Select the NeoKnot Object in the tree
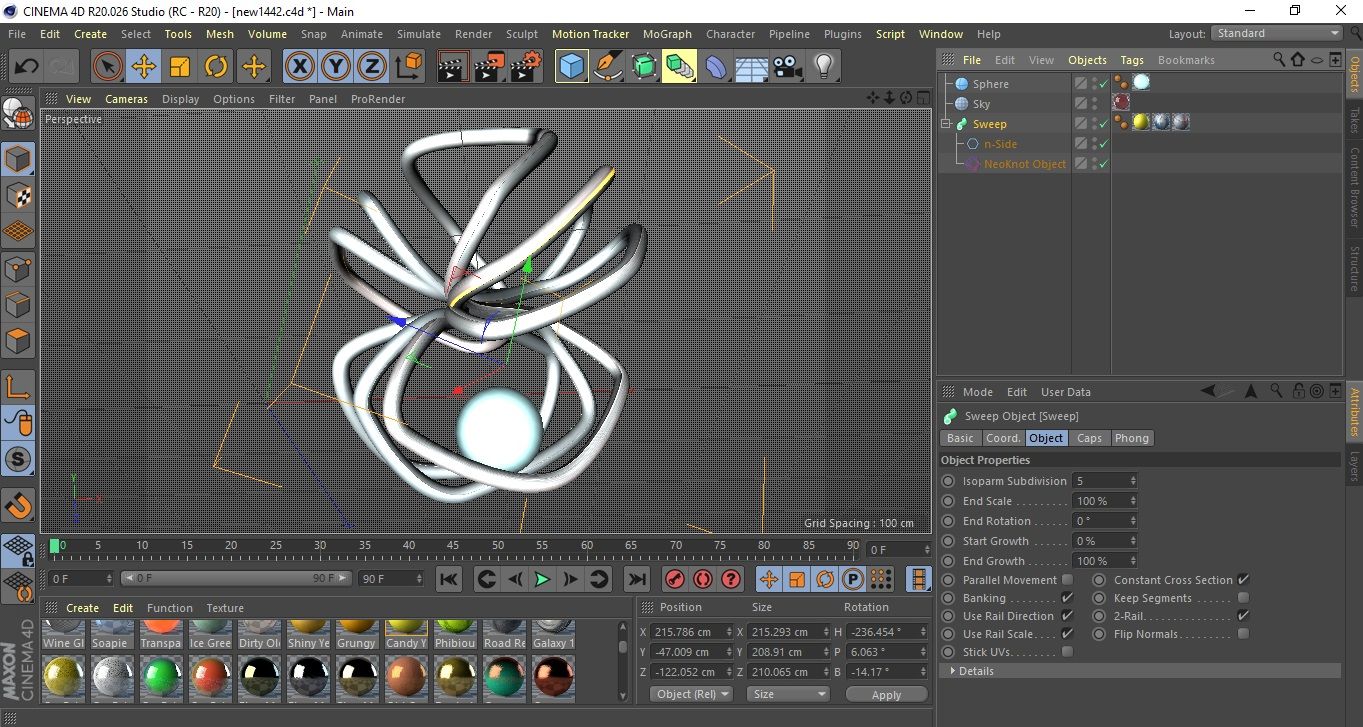This screenshot has width=1363, height=727. pyautogui.click(x=1024, y=164)
